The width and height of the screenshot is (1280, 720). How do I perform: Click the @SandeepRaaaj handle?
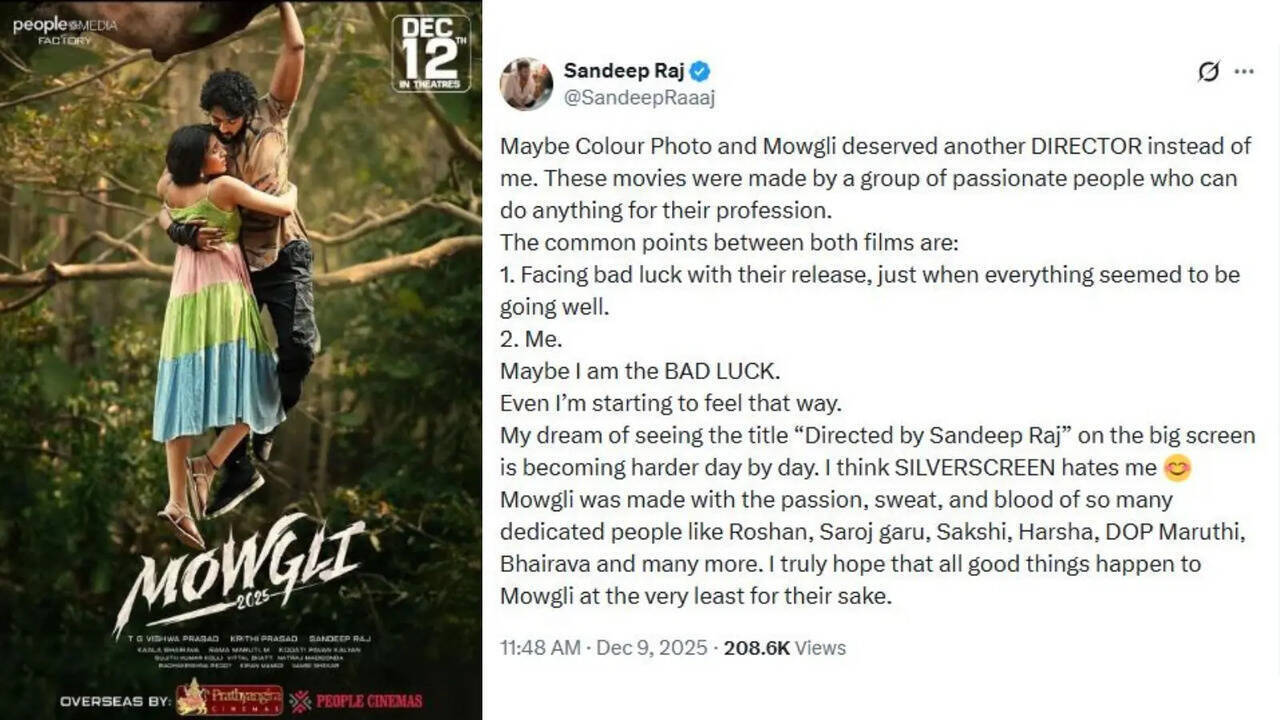point(639,98)
